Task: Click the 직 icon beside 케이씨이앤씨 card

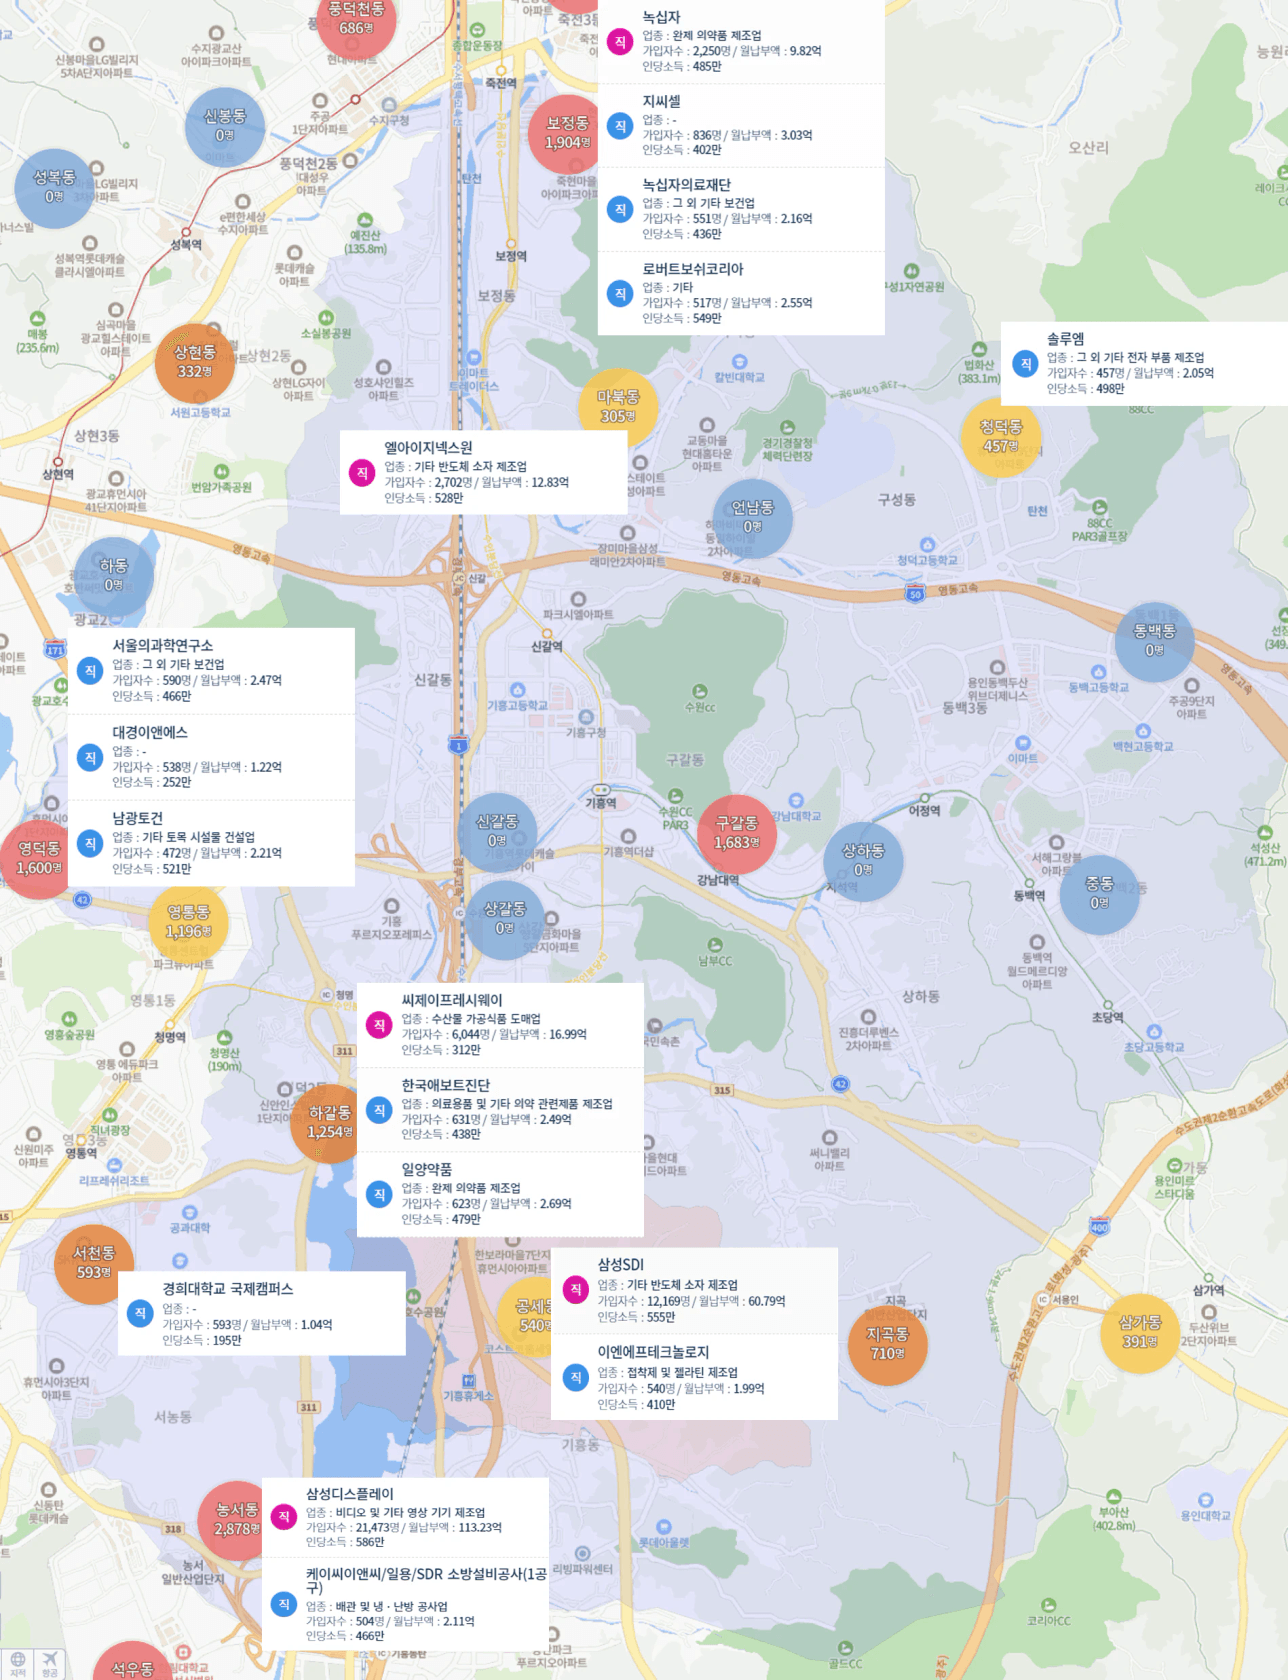Action: [284, 1604]
